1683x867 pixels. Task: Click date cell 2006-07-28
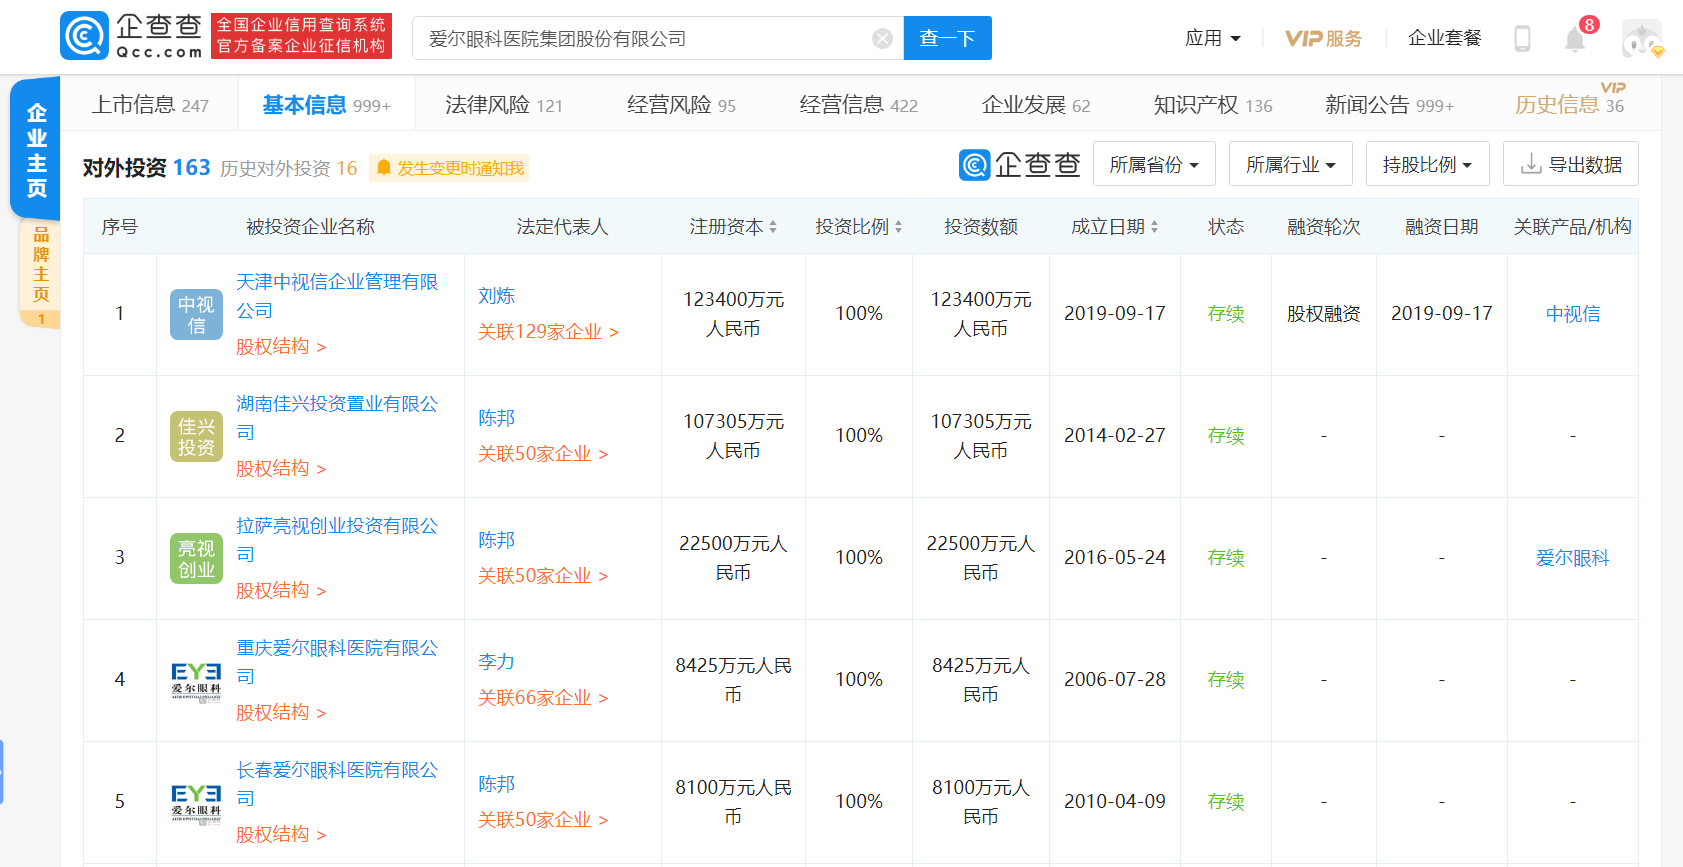(1115, 680)
